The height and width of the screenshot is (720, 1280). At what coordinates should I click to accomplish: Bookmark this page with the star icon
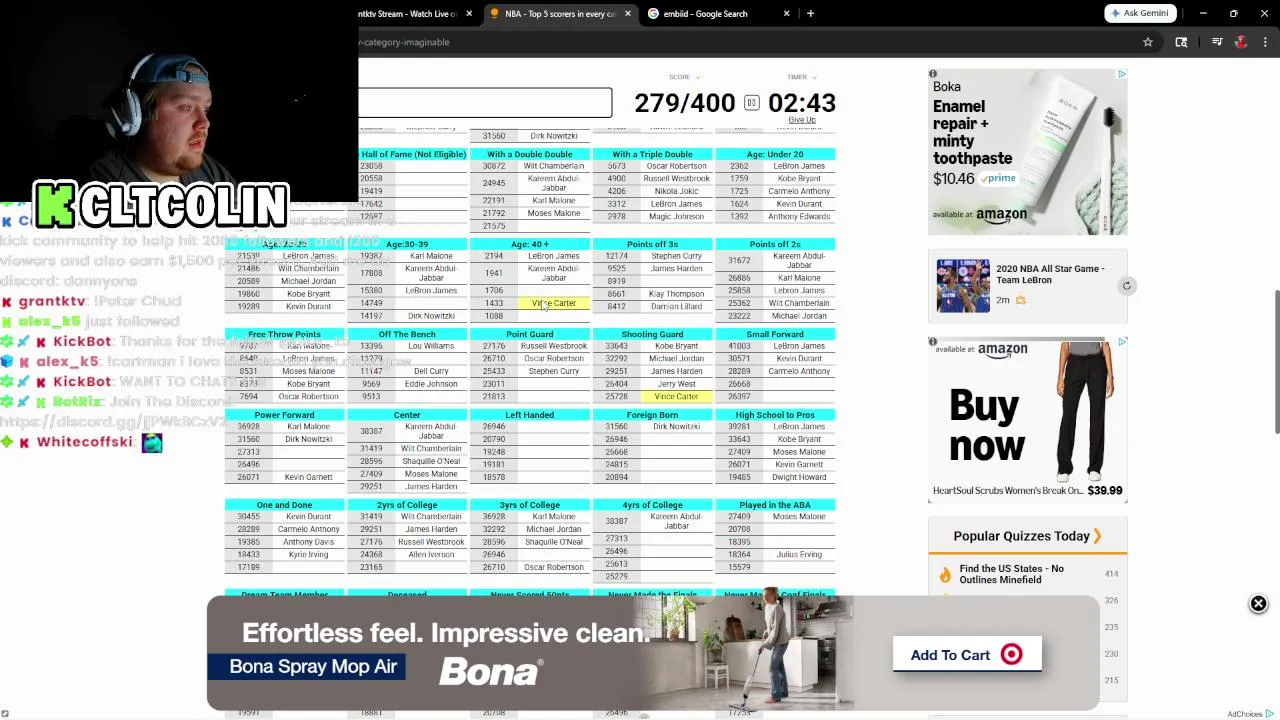[x=1148, y=42]
